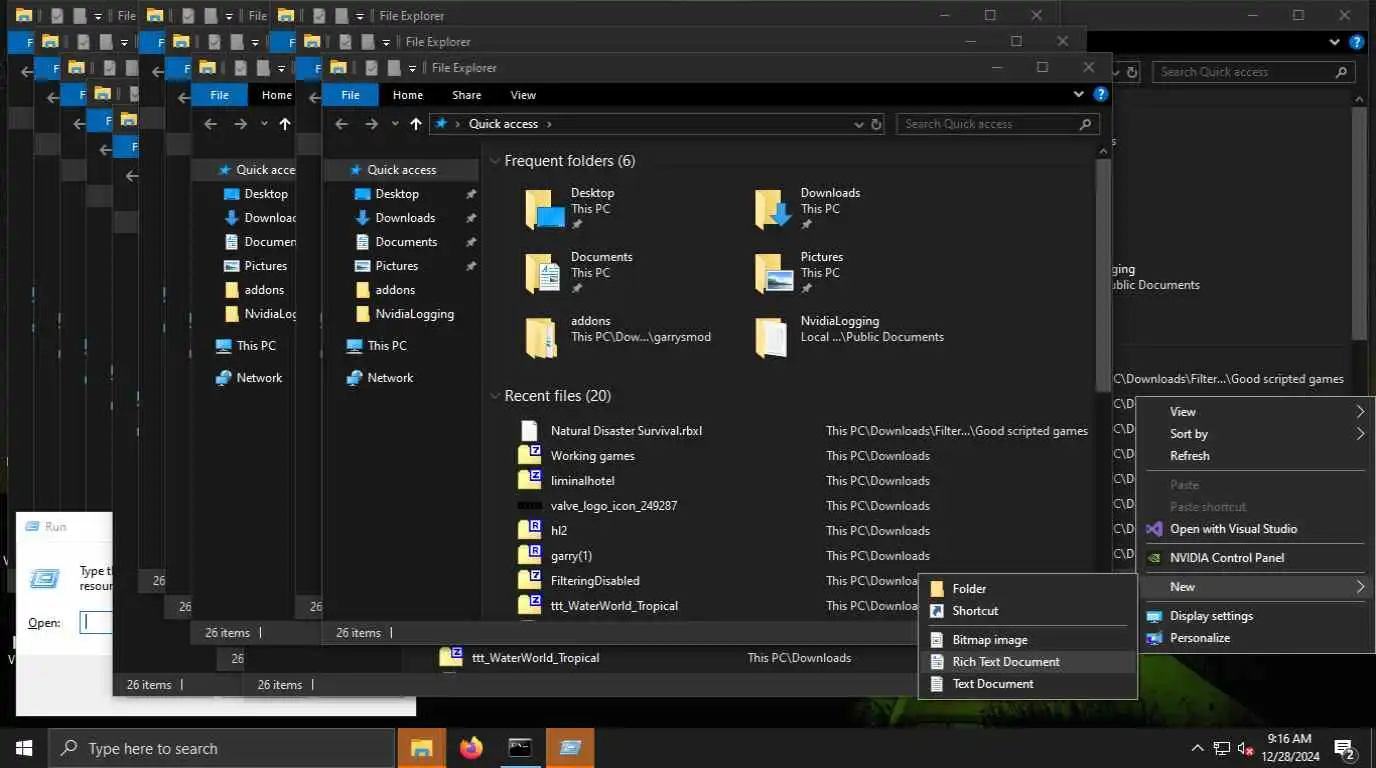Viewport: 1376px width, 768px height.
Task: Choose Personalize from the context menu
Action: (x=1256, y=638)
